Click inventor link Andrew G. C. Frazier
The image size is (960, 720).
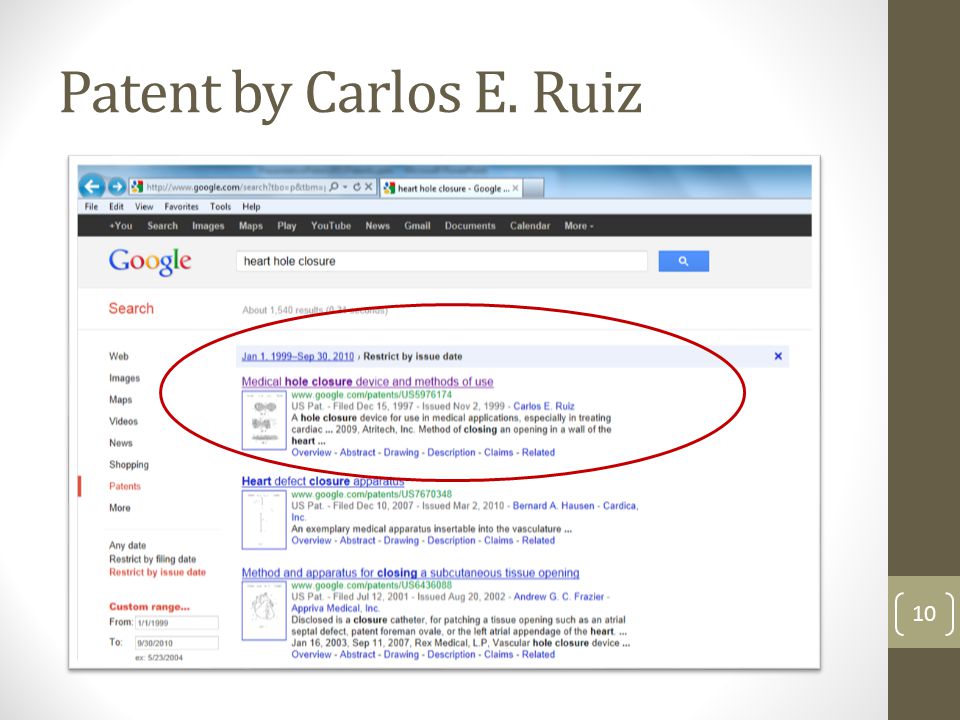click(x=558, y=596)
